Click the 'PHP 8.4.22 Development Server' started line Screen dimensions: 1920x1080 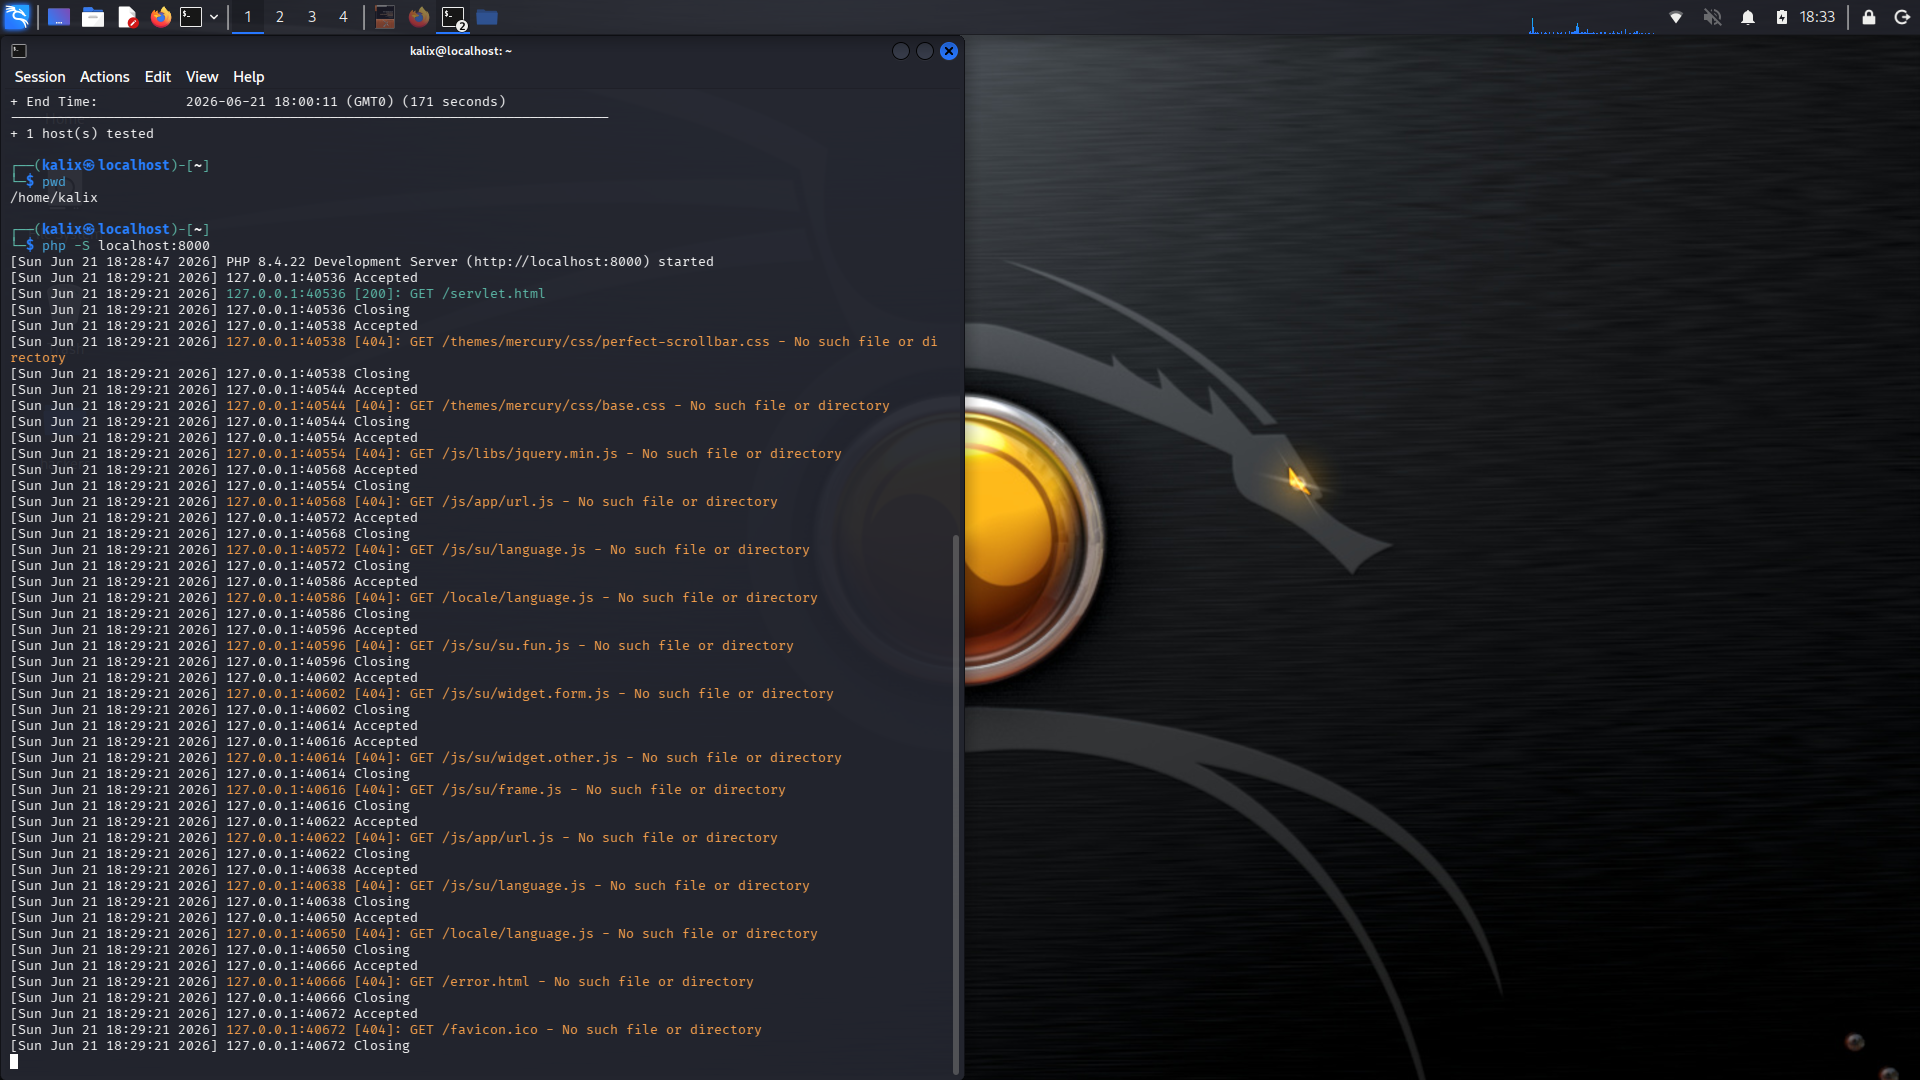pyautogui.click(x=362, y=262)
